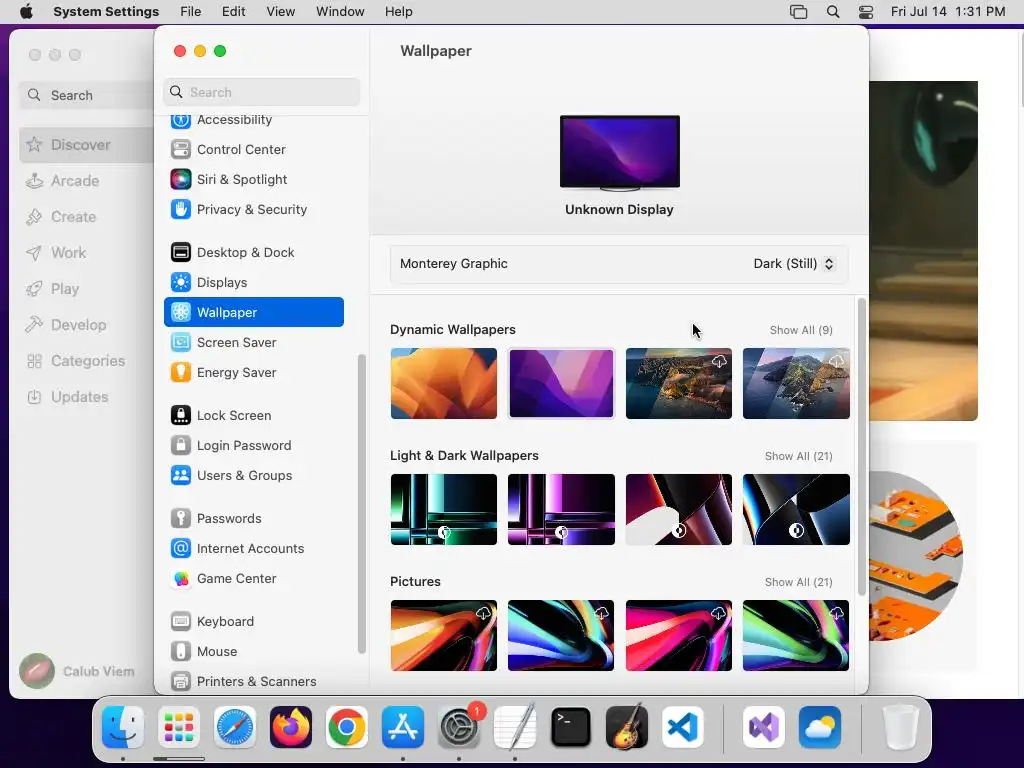This screenshot has height=768, width=1024.
Task: Select the Wallpaper sidebar item
Action: 253,313
